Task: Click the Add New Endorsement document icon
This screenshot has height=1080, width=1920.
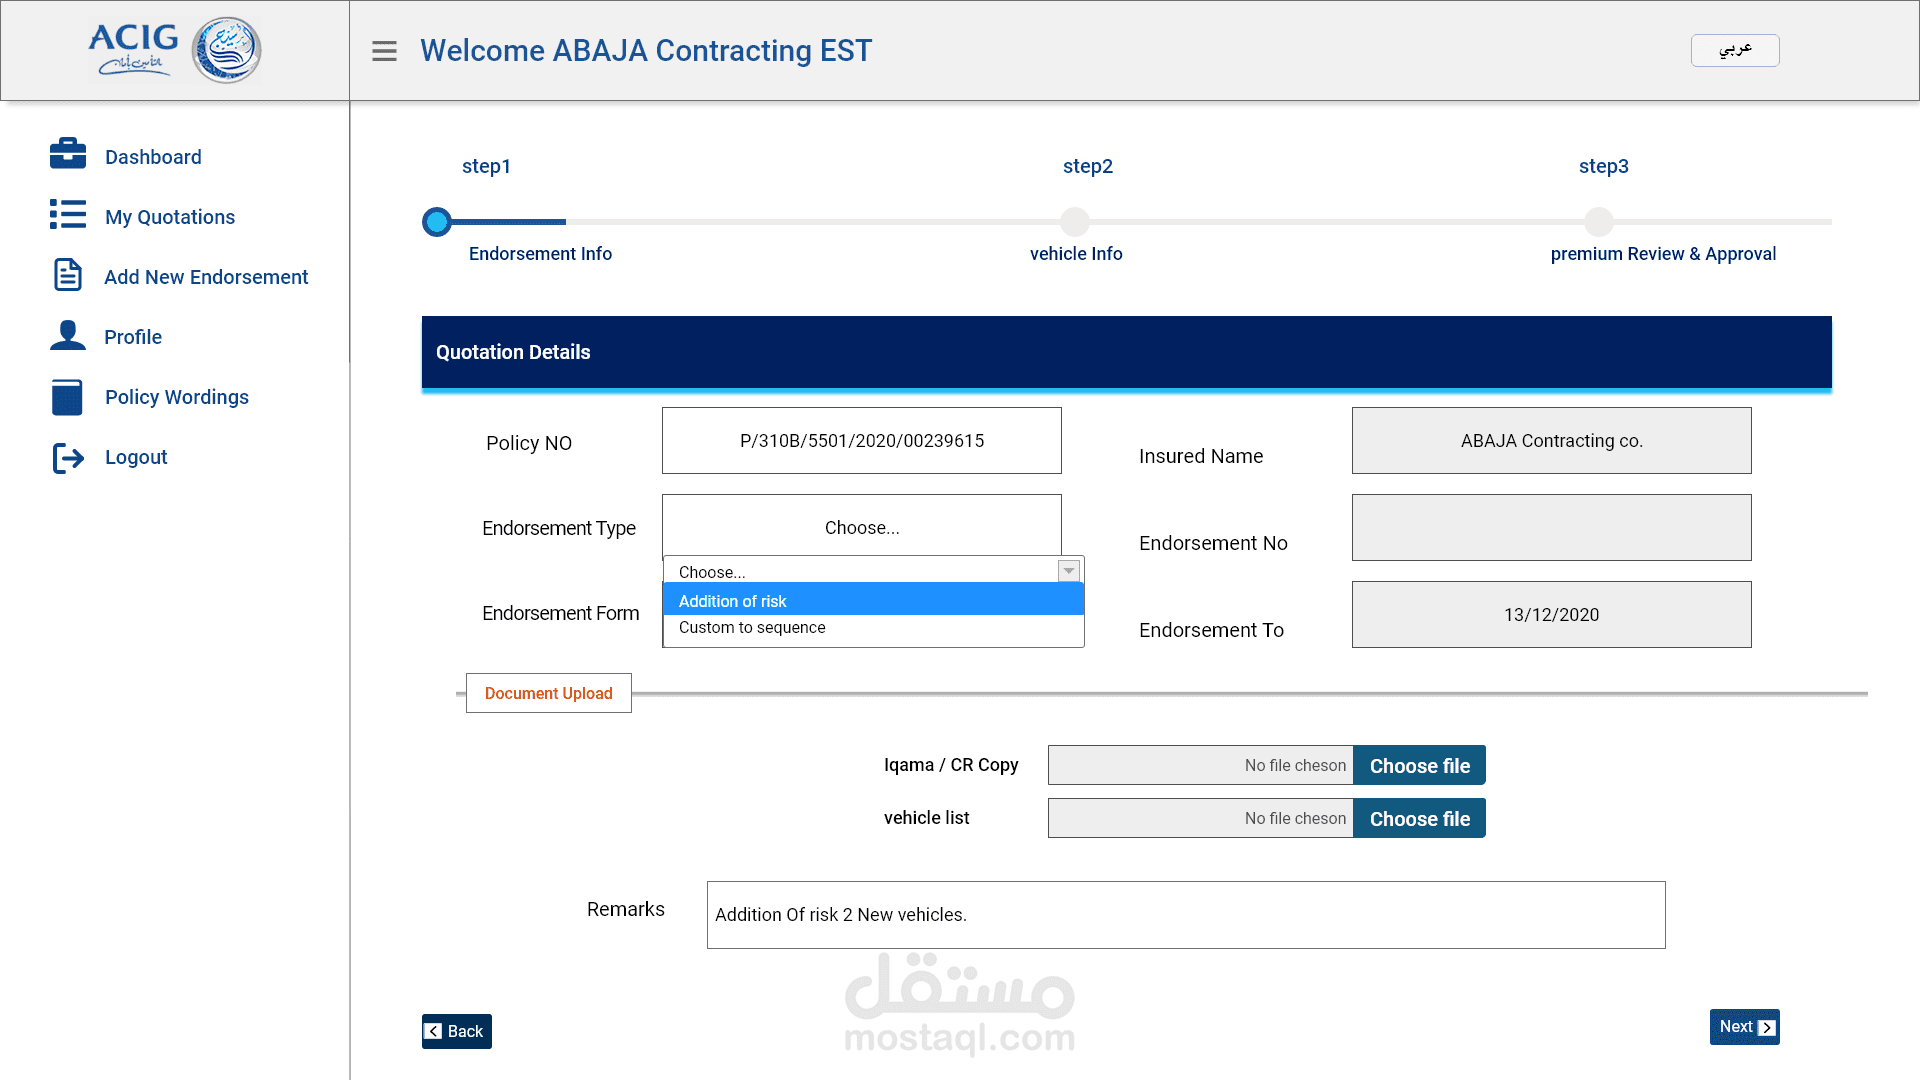Action: [x=68, y=275]
